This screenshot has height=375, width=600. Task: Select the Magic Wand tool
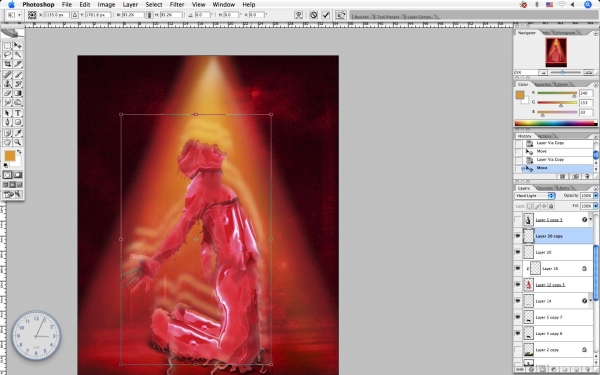pos(18,55)
